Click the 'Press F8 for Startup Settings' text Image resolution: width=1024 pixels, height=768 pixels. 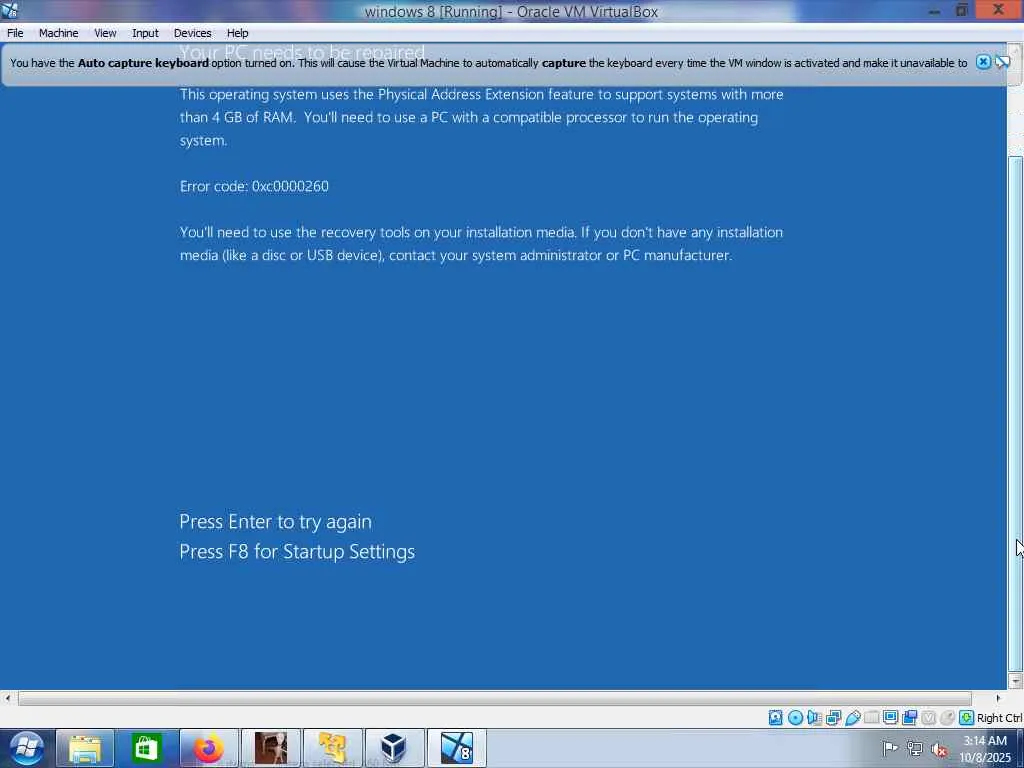click(x=297, y=552)
